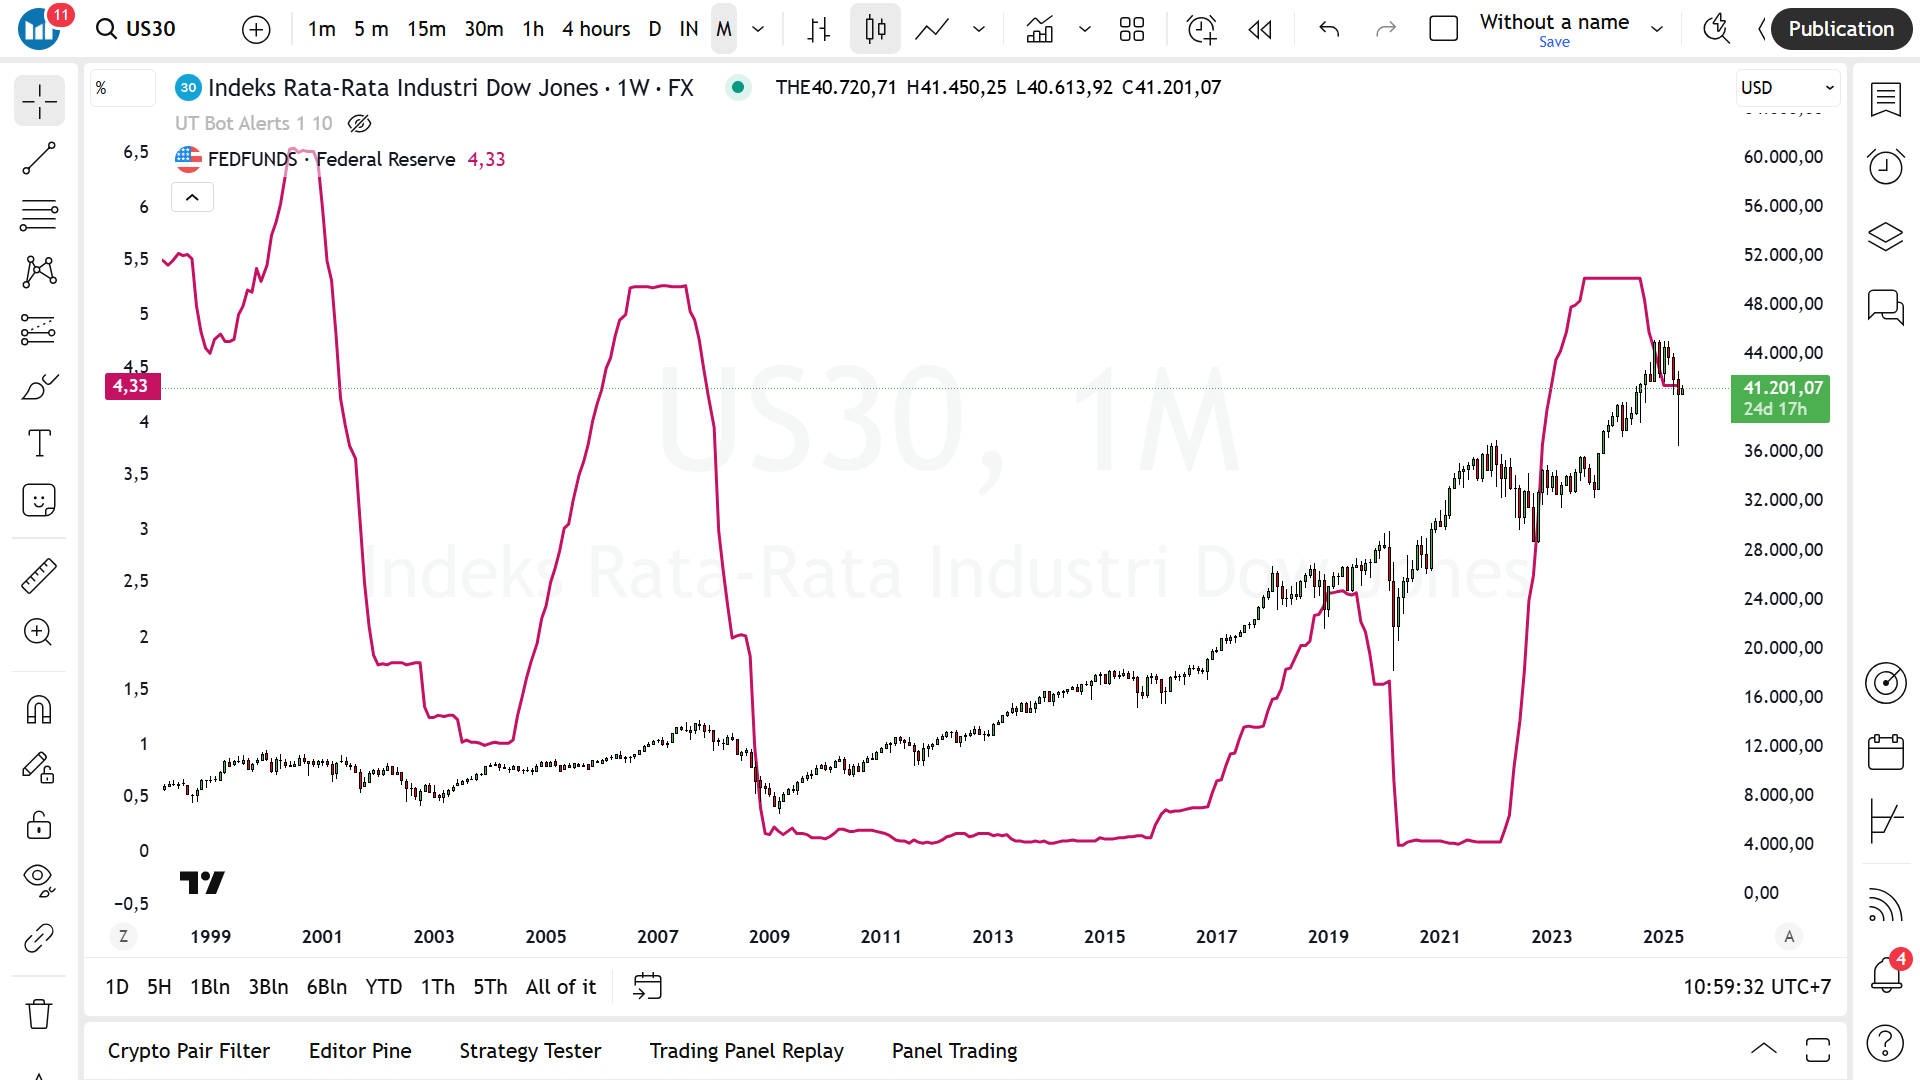The height and width of the screenshot is (1080, 1920).
Task: Open the timezone Z button
Action: [x=124, y=936]
